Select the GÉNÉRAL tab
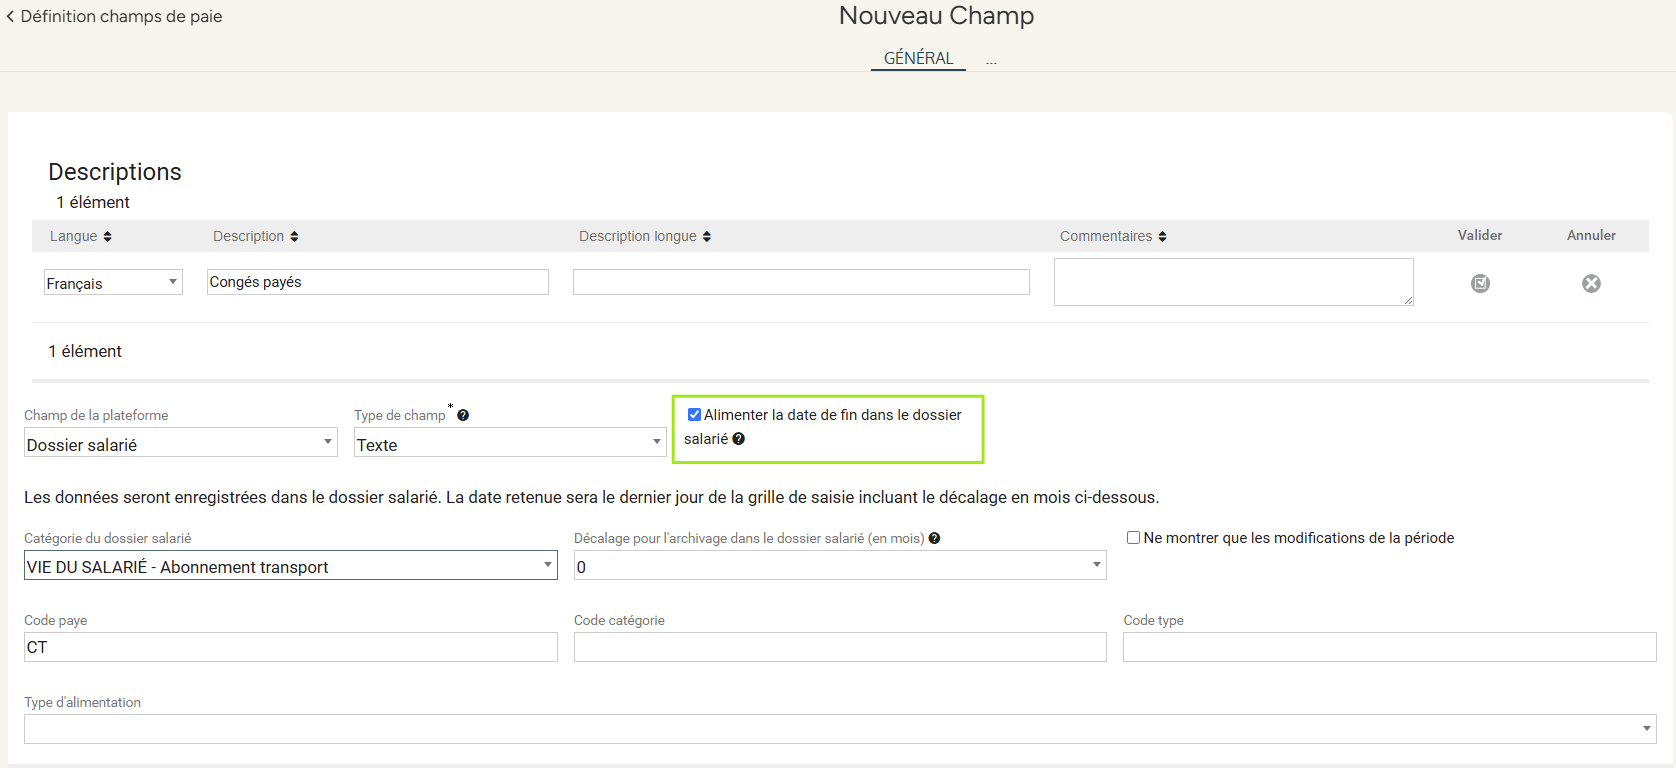The width and height of the screenshot is (1676, 768). click(x=918, y=58)
